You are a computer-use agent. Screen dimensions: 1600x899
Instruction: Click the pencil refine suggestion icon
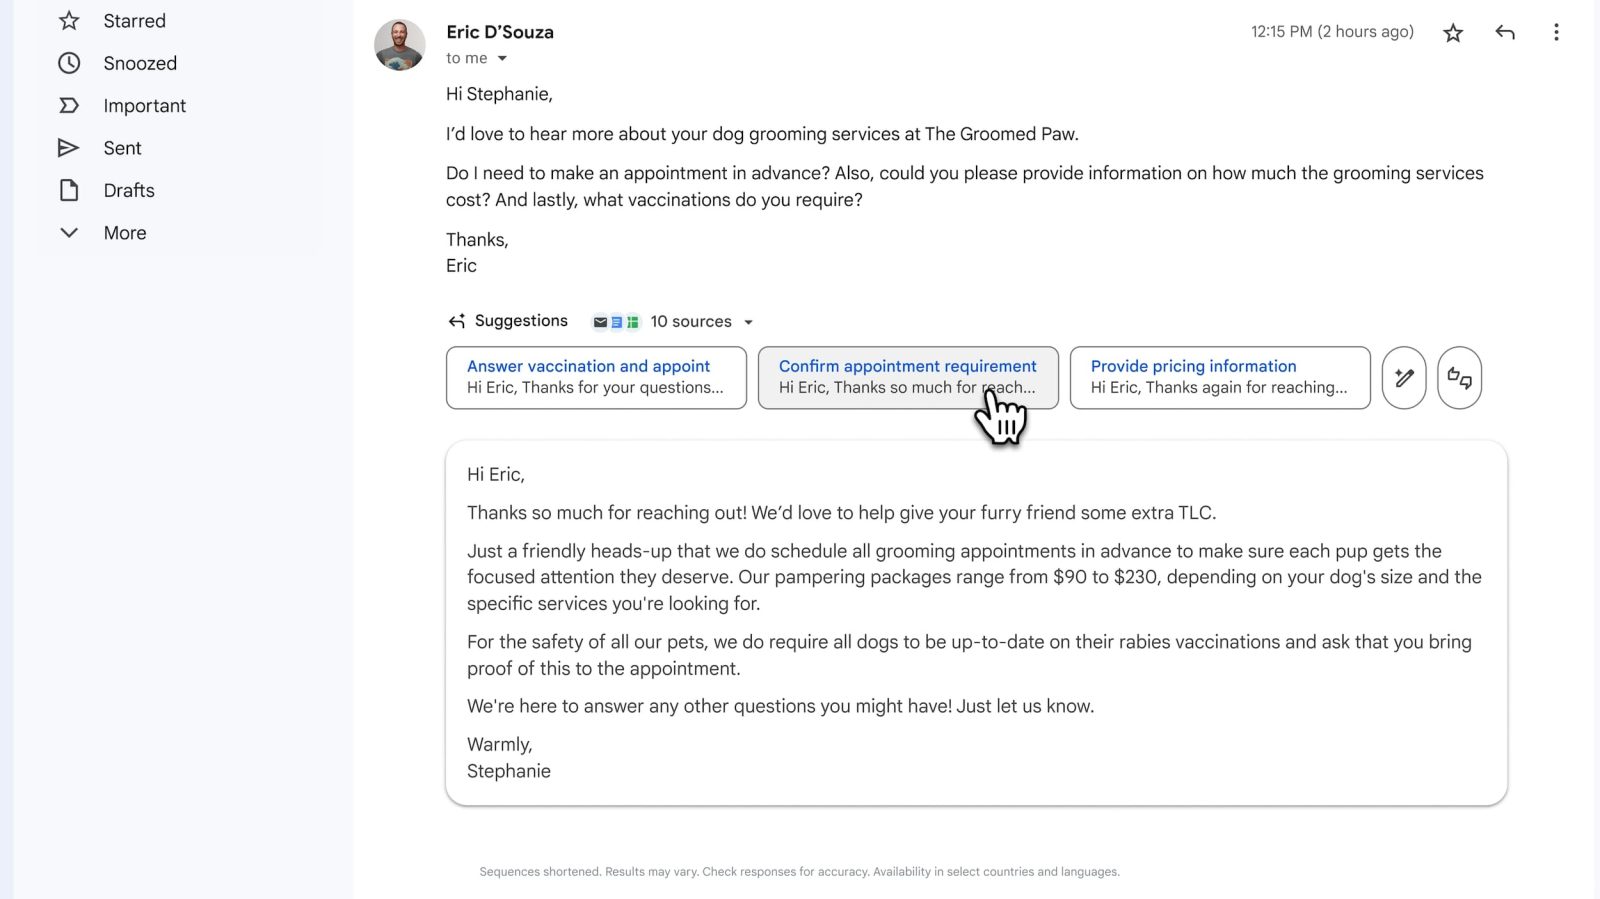pyautogui.click(x=1404, y=378)
